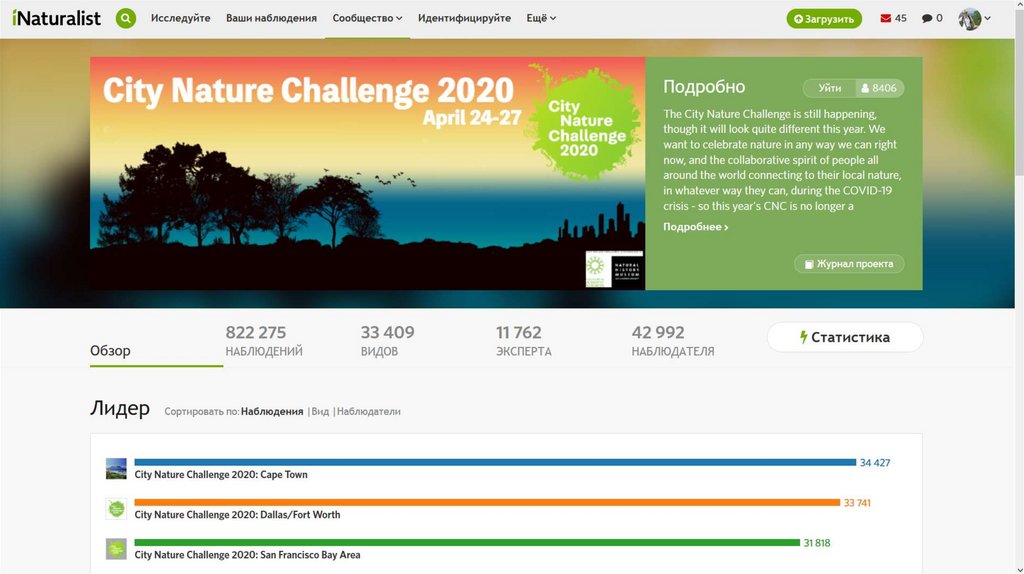Open the Dallas/Fort Worth project icon

tap(116, 508)
